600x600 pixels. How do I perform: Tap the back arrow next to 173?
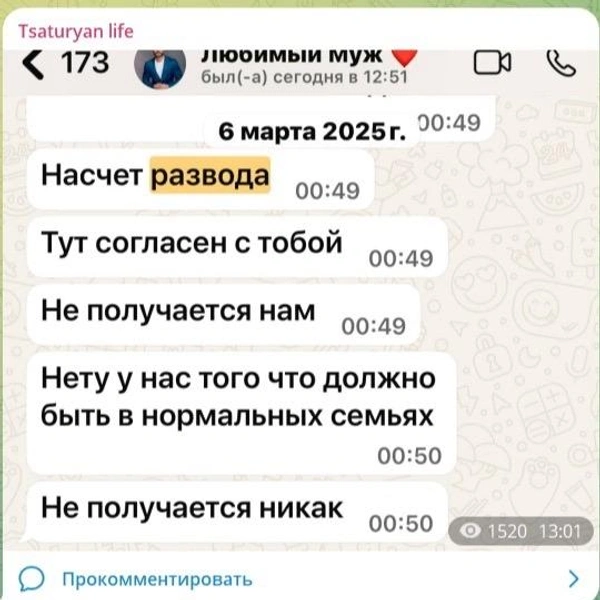click(33, 64)
